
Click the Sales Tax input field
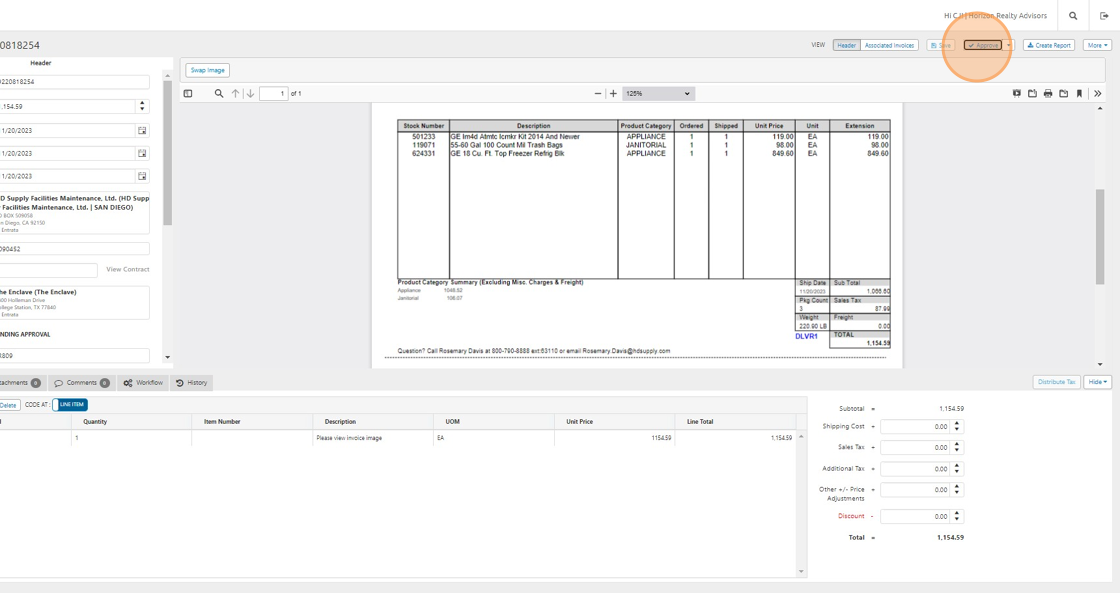pos(916,447)
